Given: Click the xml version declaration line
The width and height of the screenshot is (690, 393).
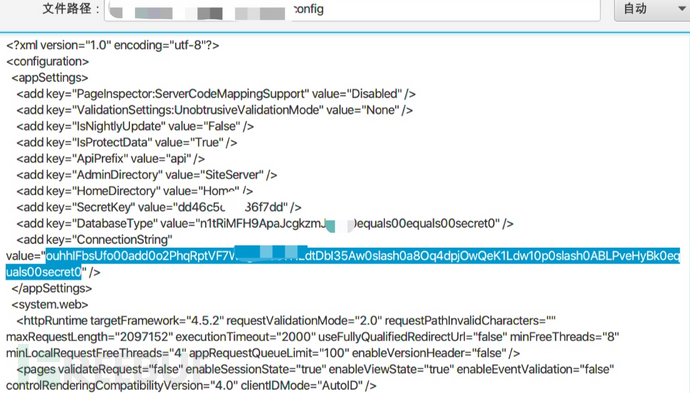Looking at the screenshot, I should (113, 45).
